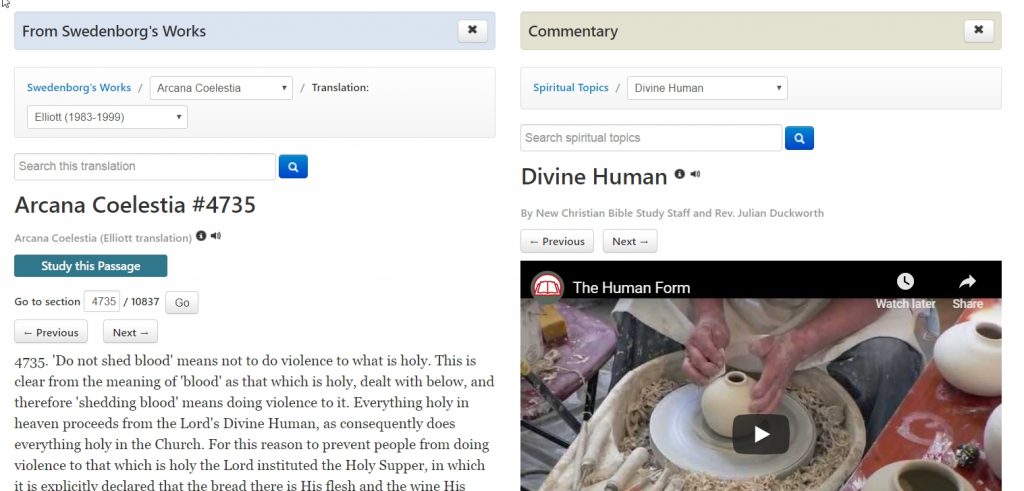This screenshot has height=491, width=1024.
Task: Click the magnifier button beside spiritual topics search
Action: (x=799, y=138)
